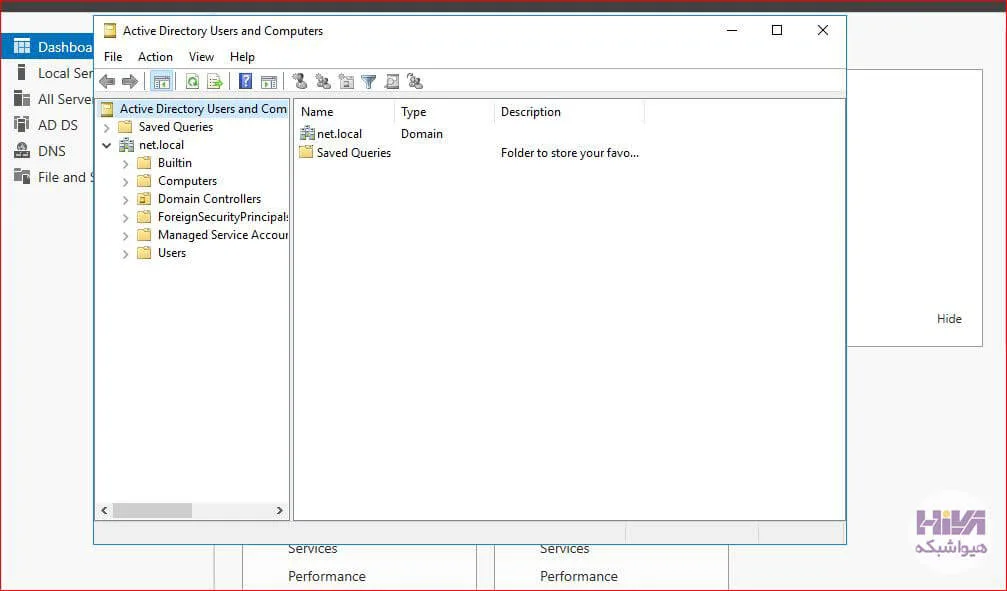Select the Builtin tree item
Screen dimensions: 1007x591
point(175,163)
